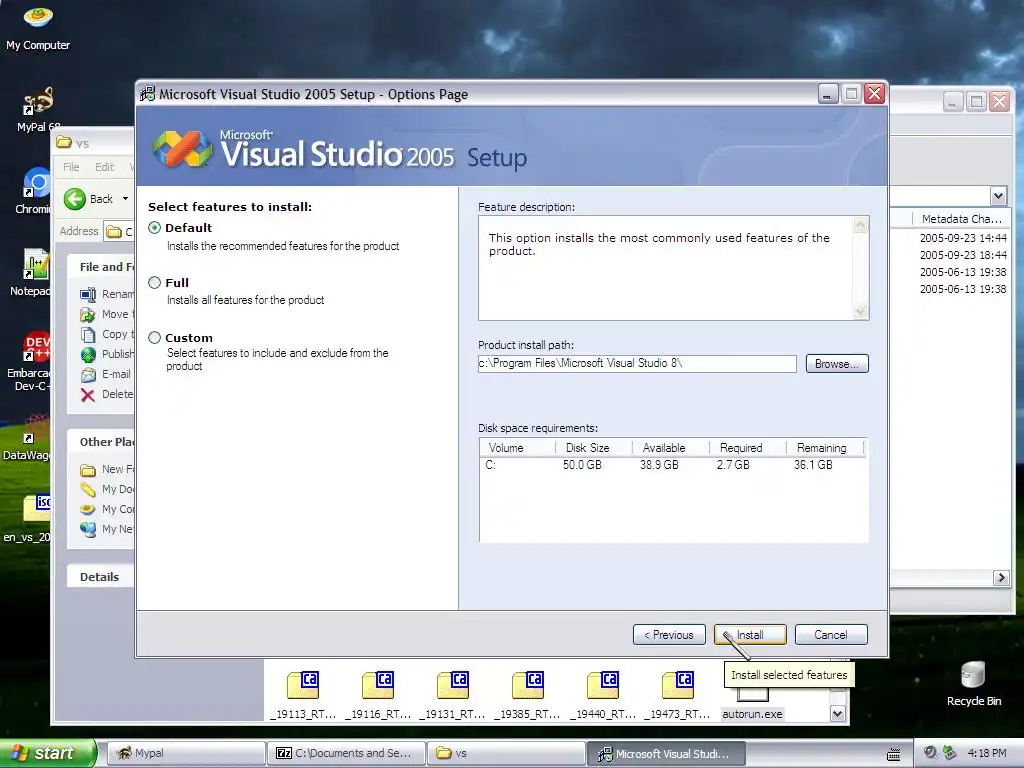Open the Edit menu in vs window
This screenshot has width=1024, height=768.
[x=104, y=167]
